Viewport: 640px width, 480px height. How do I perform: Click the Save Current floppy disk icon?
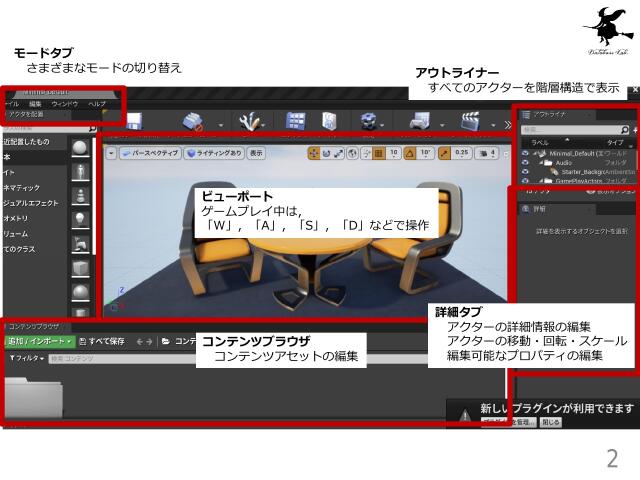(134, 121)
